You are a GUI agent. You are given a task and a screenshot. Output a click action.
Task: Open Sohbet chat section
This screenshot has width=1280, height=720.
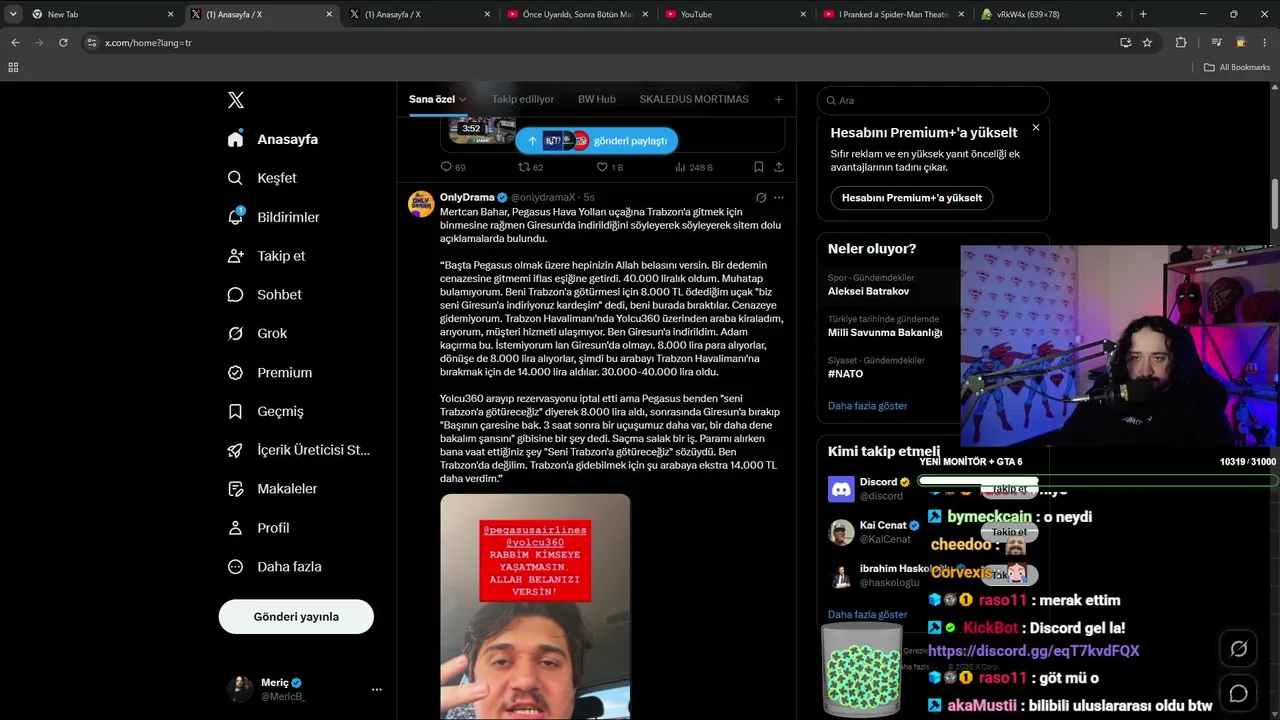pos(264,295)
